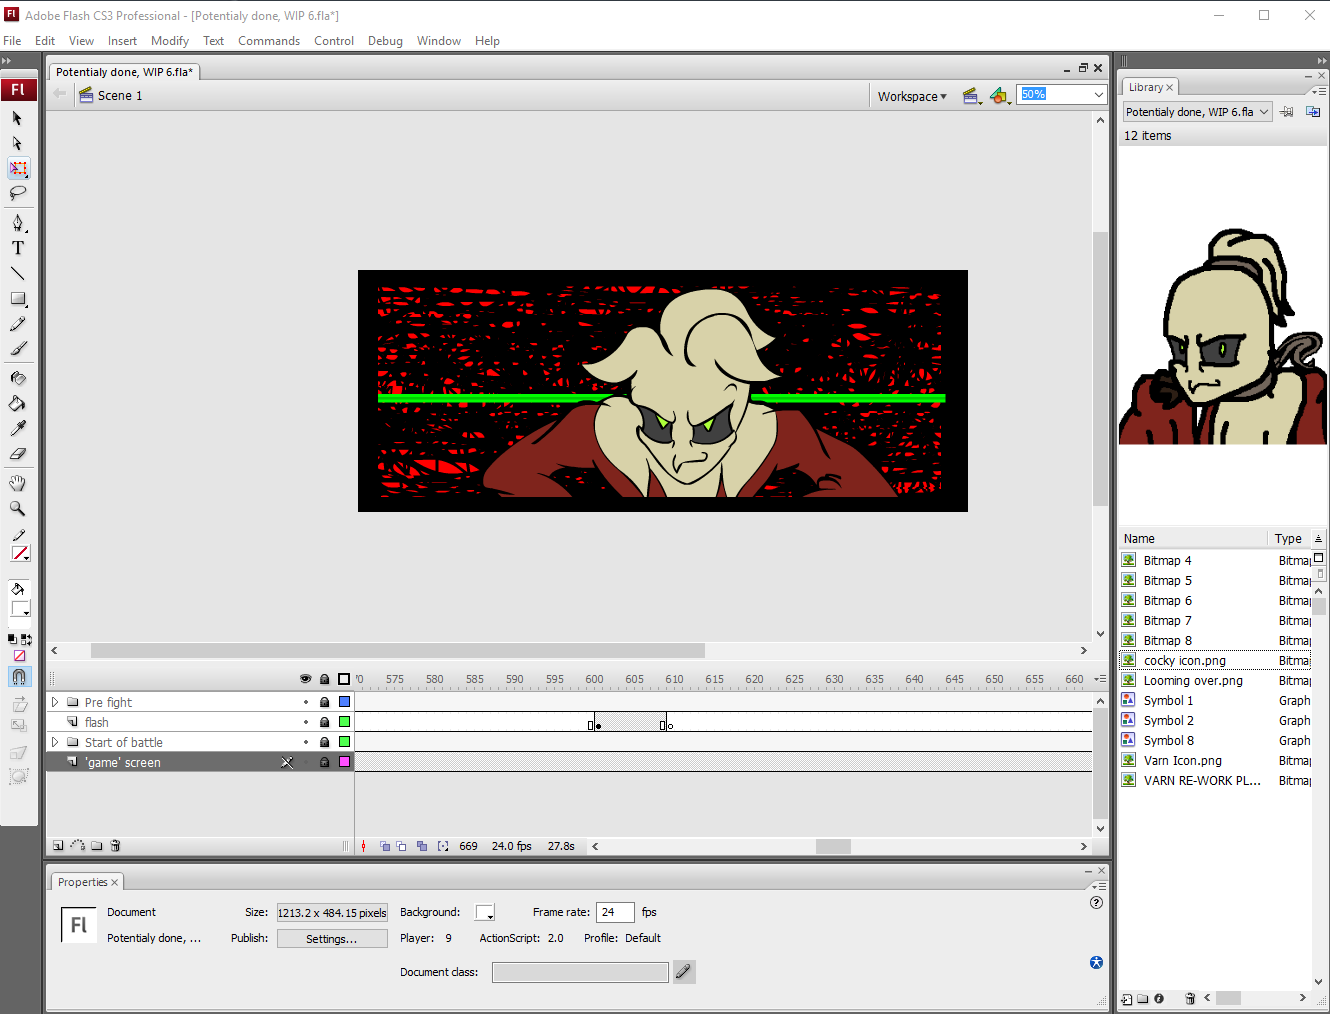Click the Black and White icon
Image resolution: width=1330 pixels, height=1014 pixels.
[x=12, y=639]
